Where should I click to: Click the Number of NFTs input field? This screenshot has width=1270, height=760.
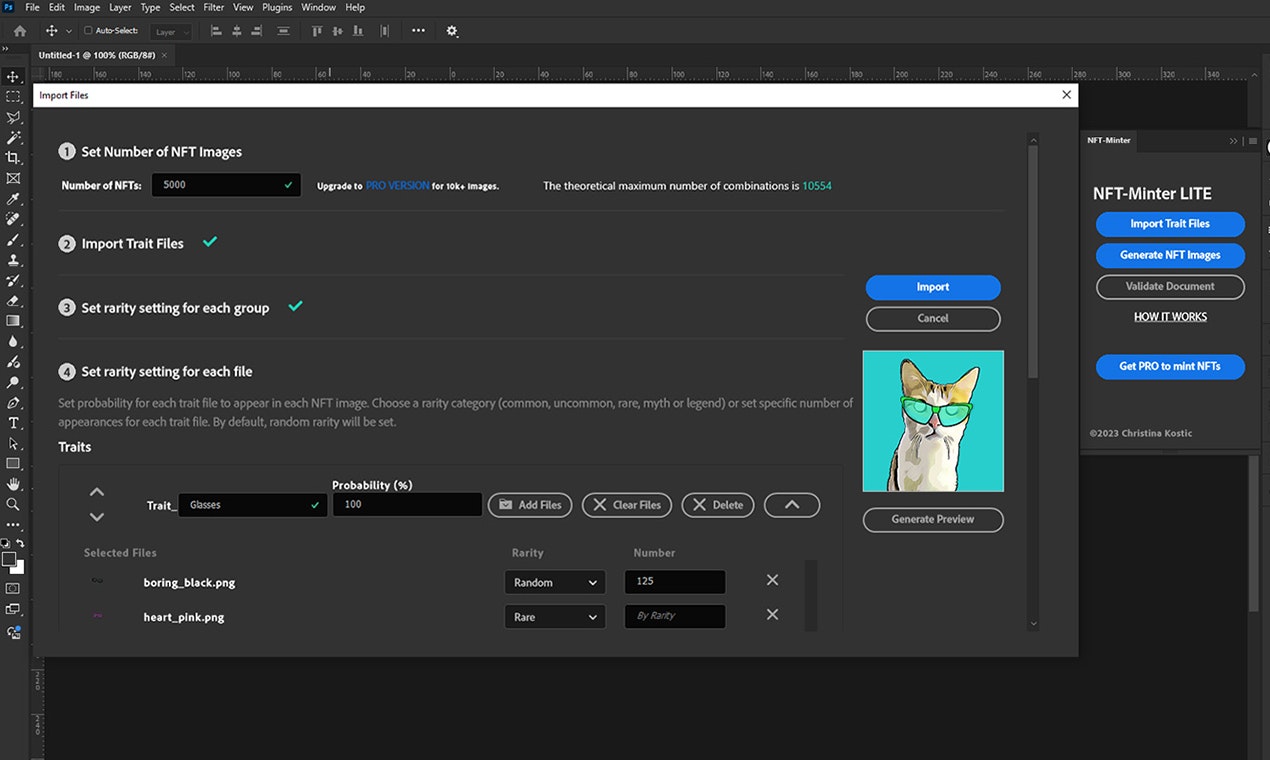click(x=226, y=185)
